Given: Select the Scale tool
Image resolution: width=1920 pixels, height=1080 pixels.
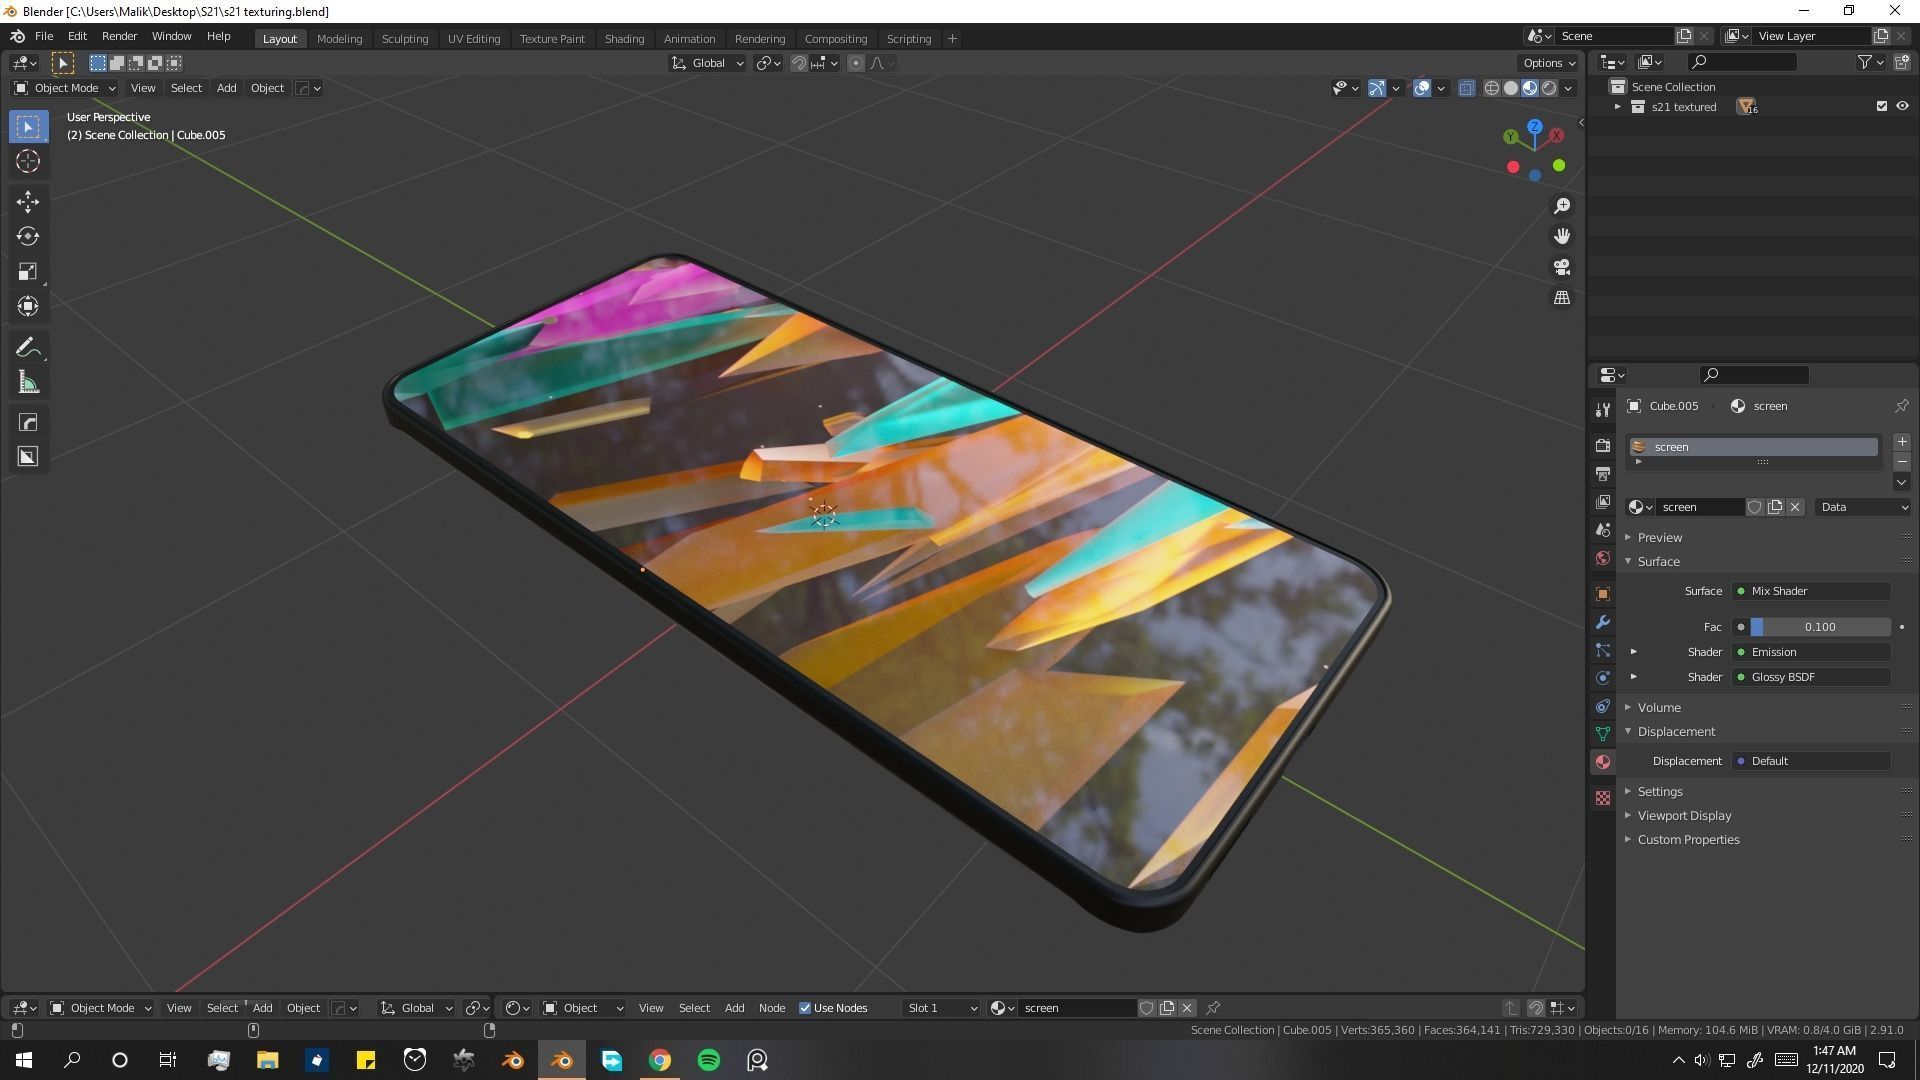Looking at the screenshot, I should coord(28,272).
